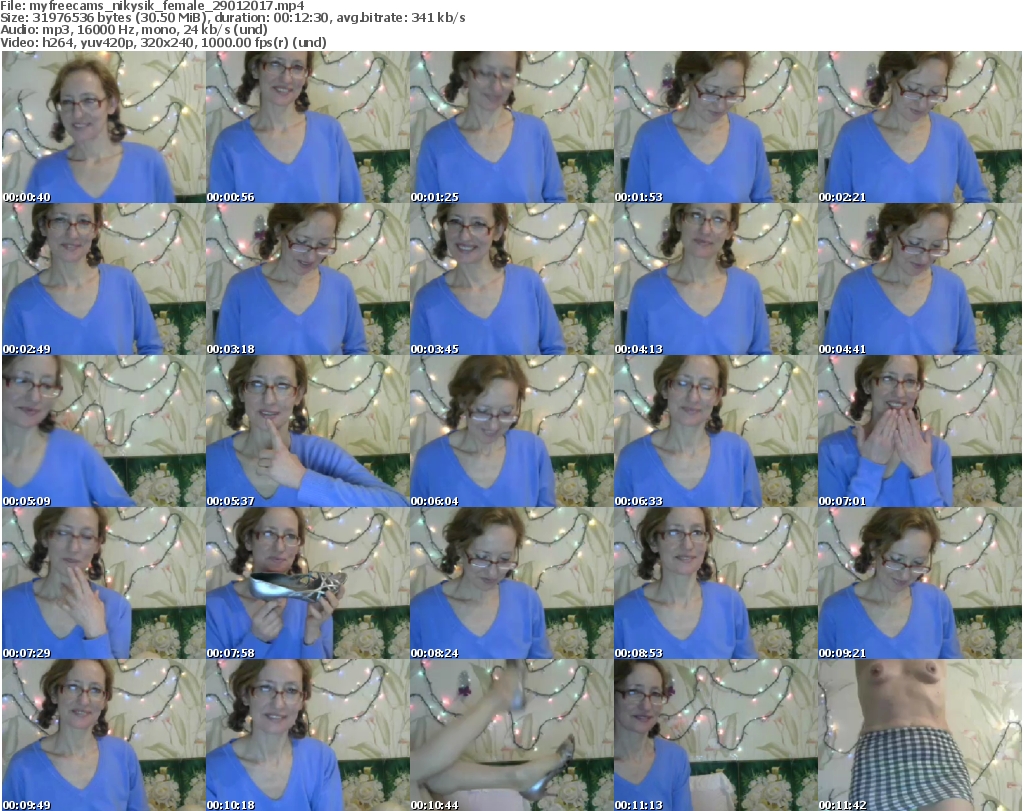This screenshot has width=1024, height=811.
Task: Select the thumbnail stamped 00:11:13
Action: tap(716, 735)
